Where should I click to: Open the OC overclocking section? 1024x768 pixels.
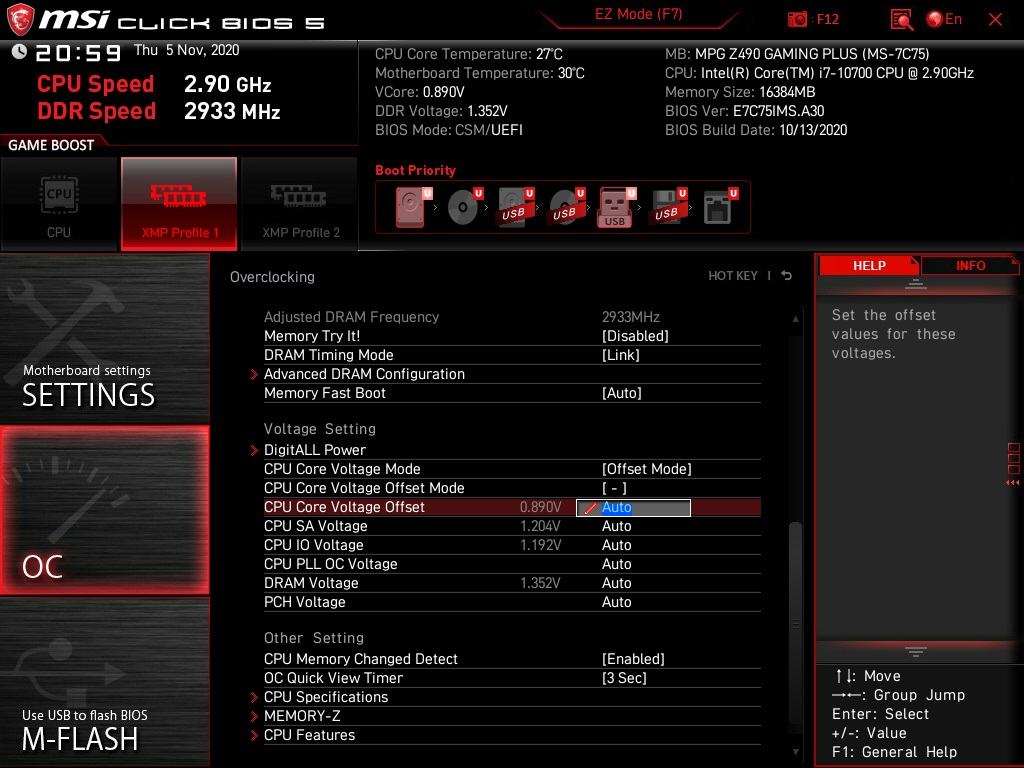click(x=104, y=510)
